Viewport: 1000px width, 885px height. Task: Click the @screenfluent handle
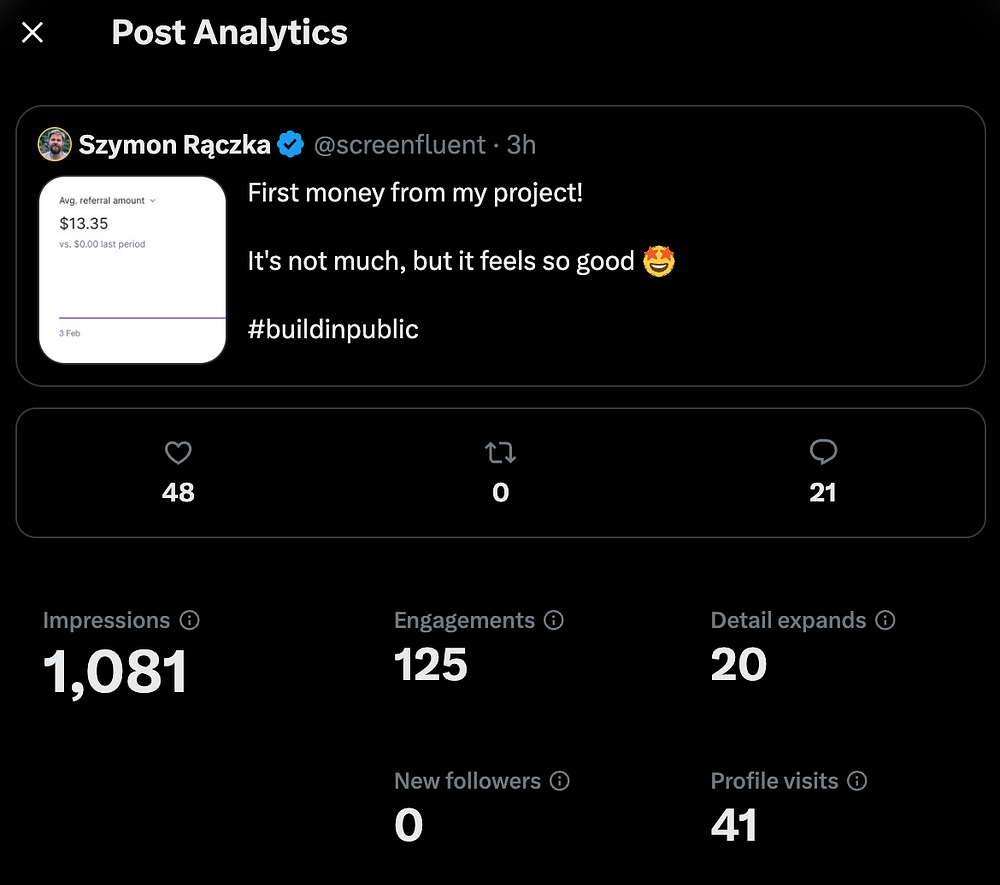coord(399,145)
